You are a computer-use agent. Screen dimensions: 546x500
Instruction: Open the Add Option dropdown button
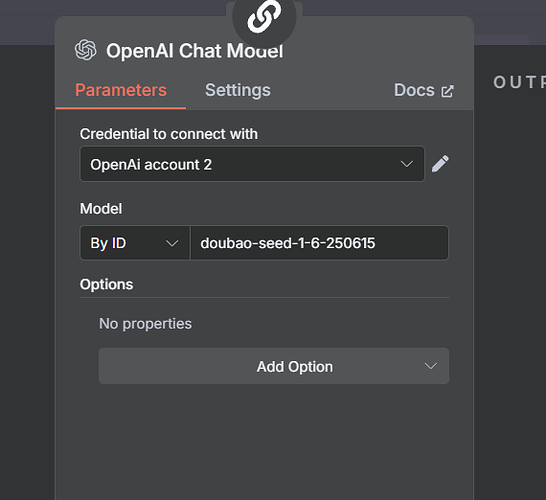coord(274,366)
